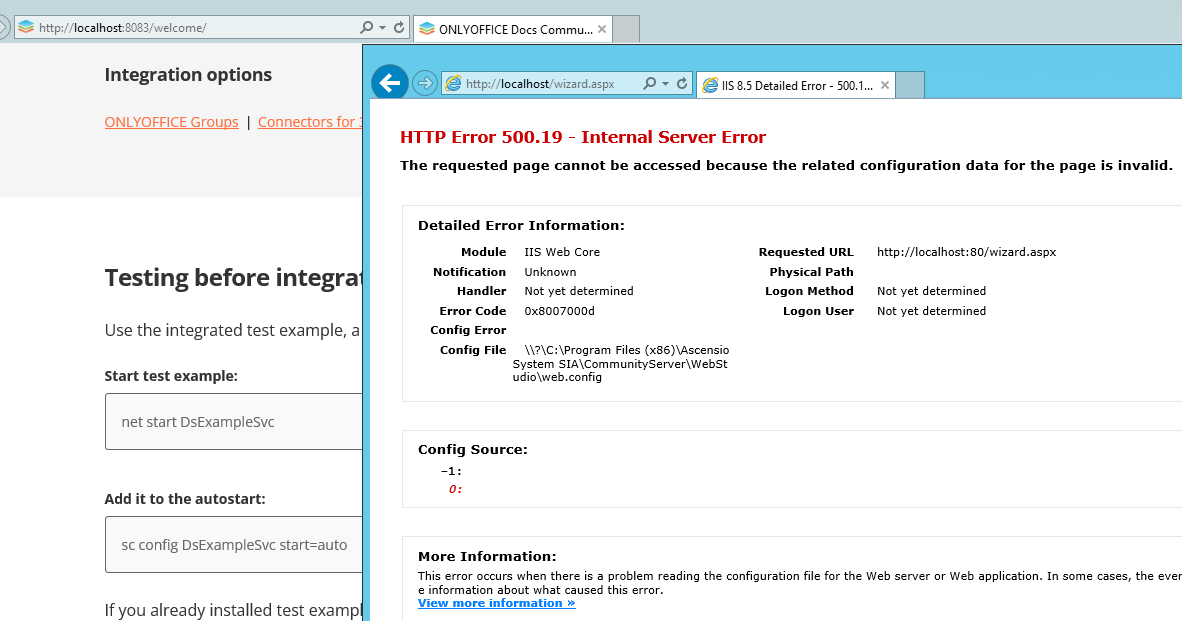This screenshot has width=1182, height=621.
Task: Click the ONLYOFFICE favicon in the welcome address bar
Action: point(26,28)
